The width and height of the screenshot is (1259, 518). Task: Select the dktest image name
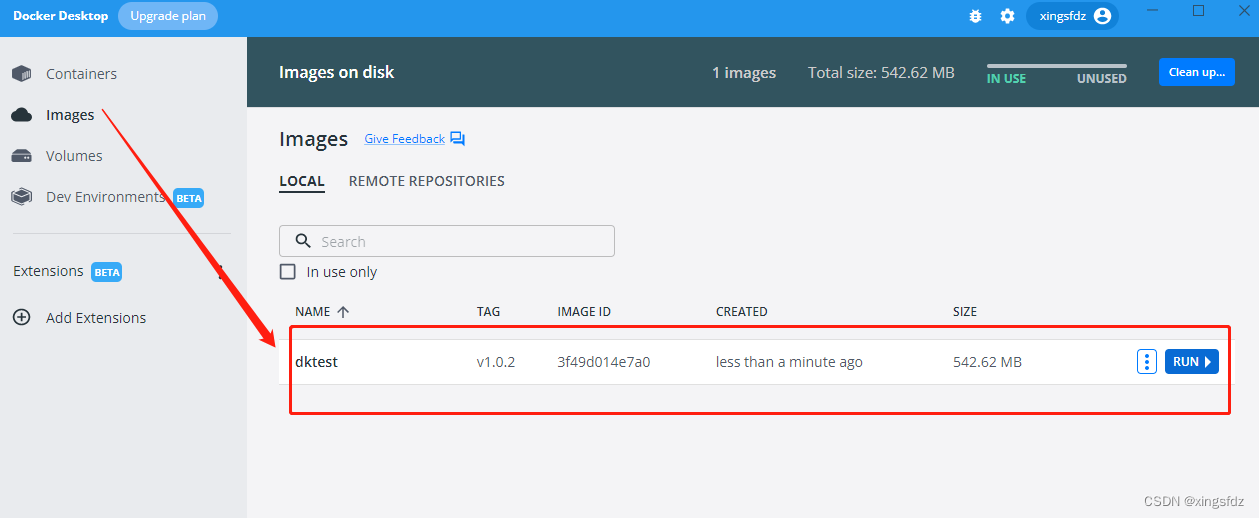pyautogui.click(x=316, y=362)
